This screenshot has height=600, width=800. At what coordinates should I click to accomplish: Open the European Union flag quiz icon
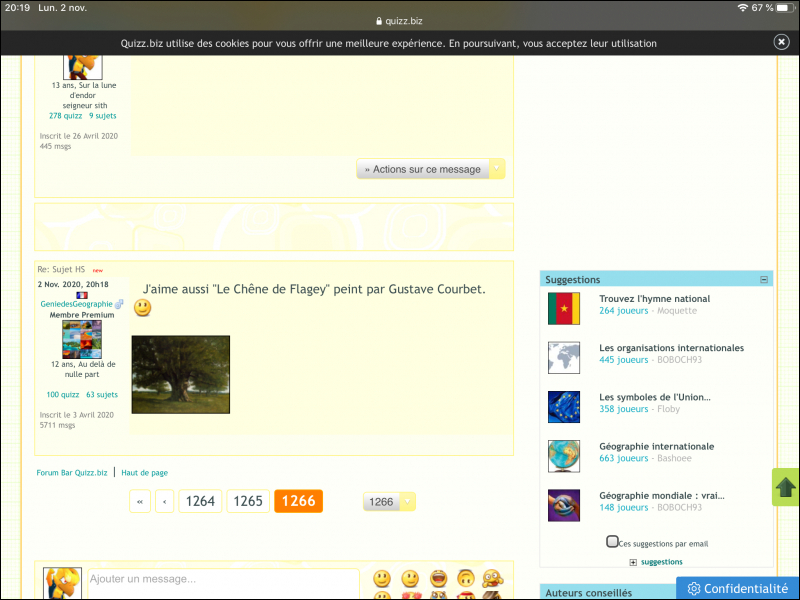coord(564,407)
